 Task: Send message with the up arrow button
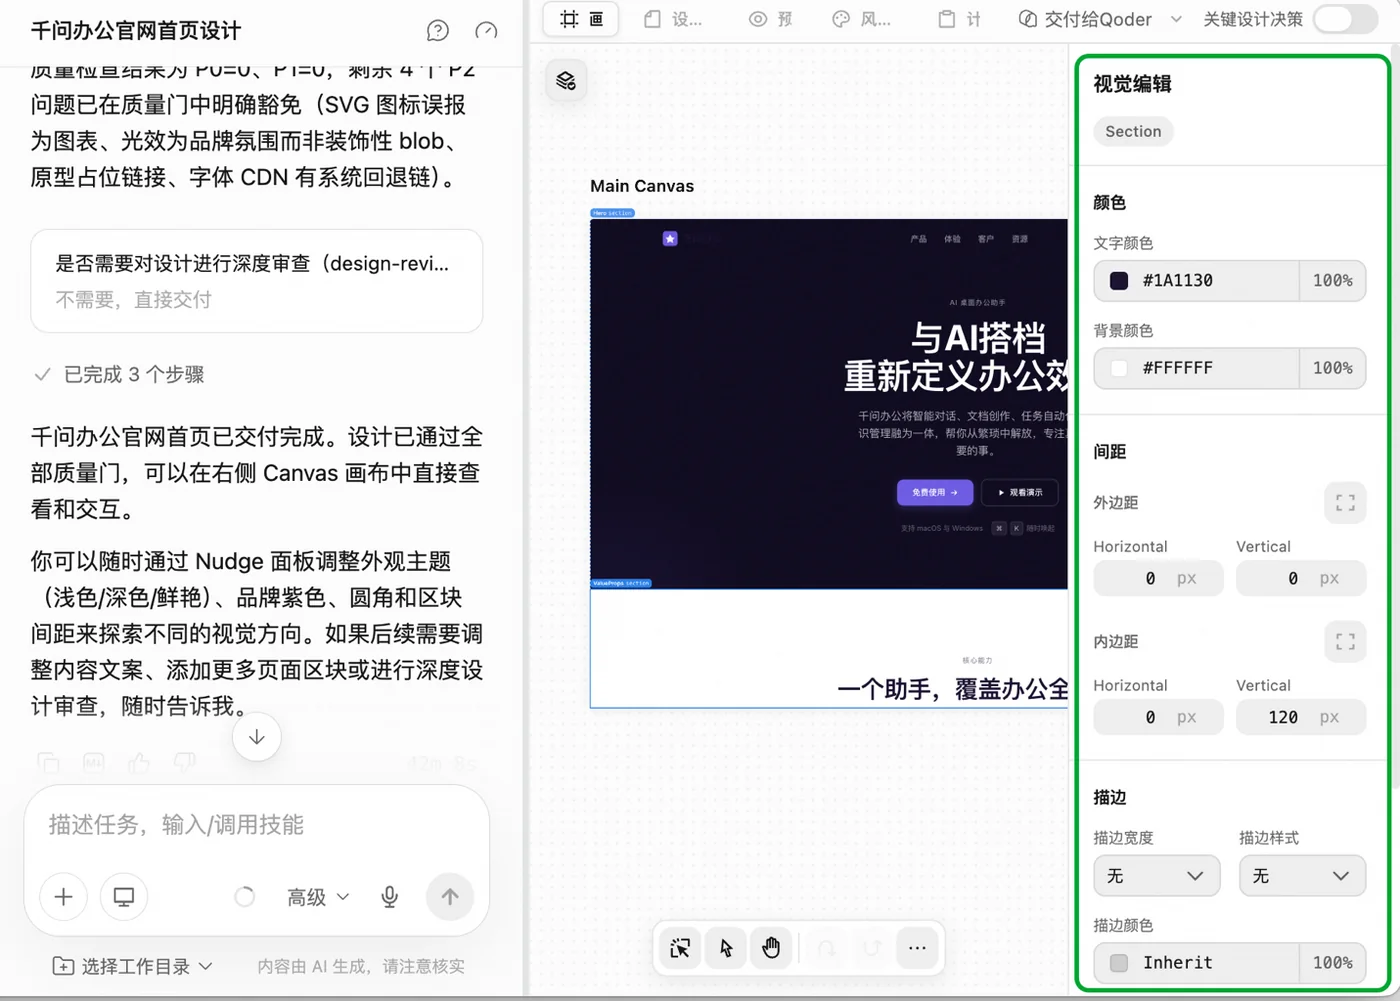coord(450,897)
